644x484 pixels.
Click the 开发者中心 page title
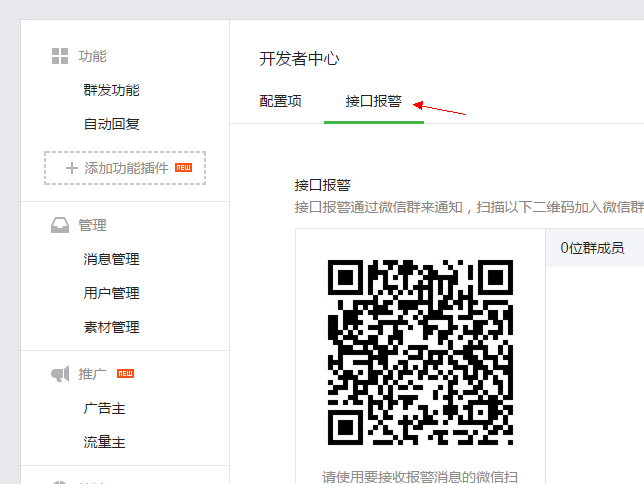tap(299, 59)
